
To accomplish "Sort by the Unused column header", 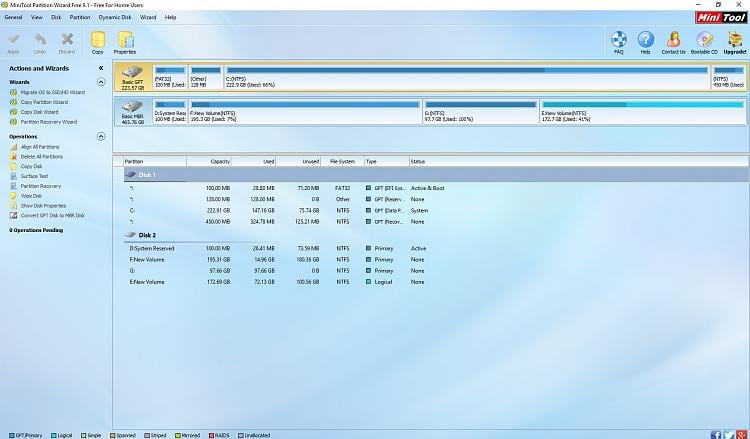I will 298,162.
